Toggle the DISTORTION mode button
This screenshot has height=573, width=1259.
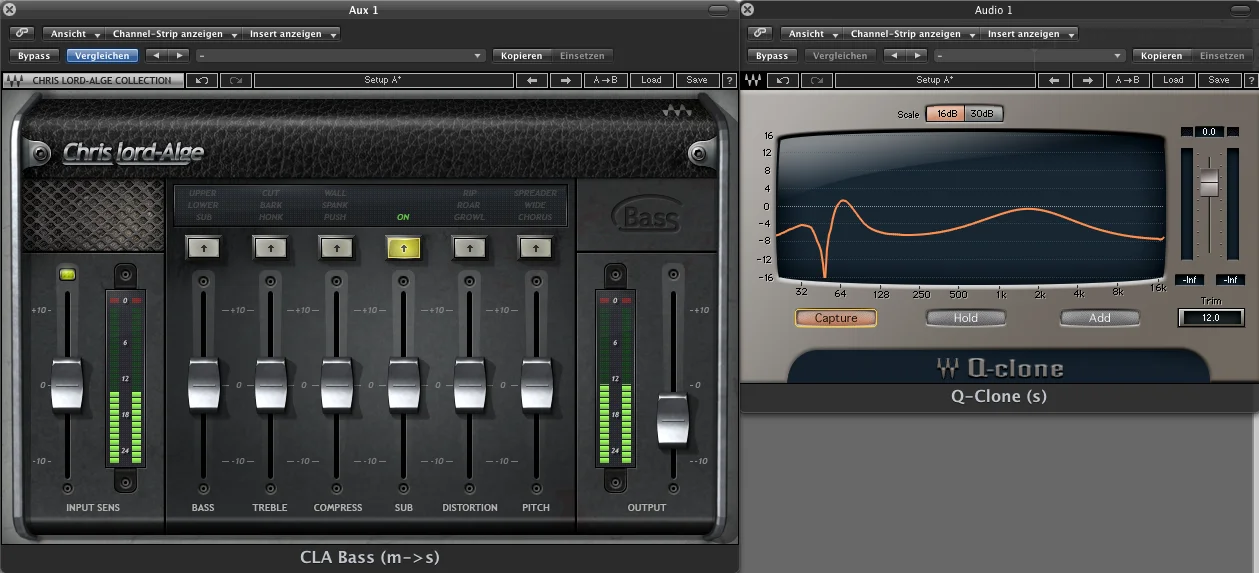pos(470,246)
